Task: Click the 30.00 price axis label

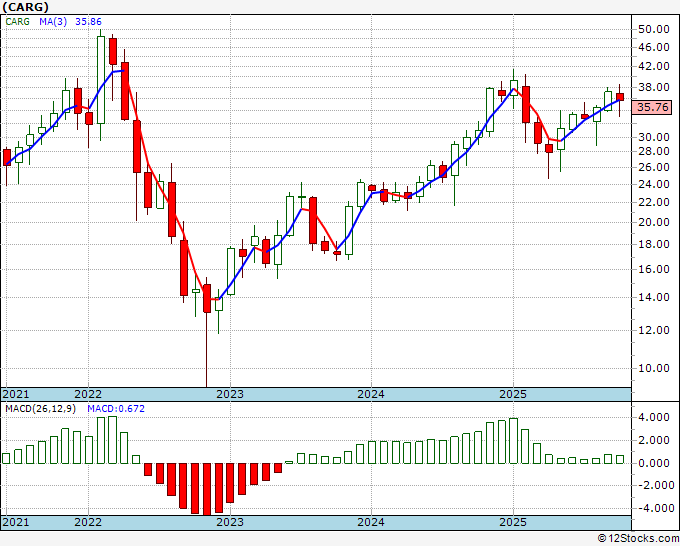Action: coord(654,137)
